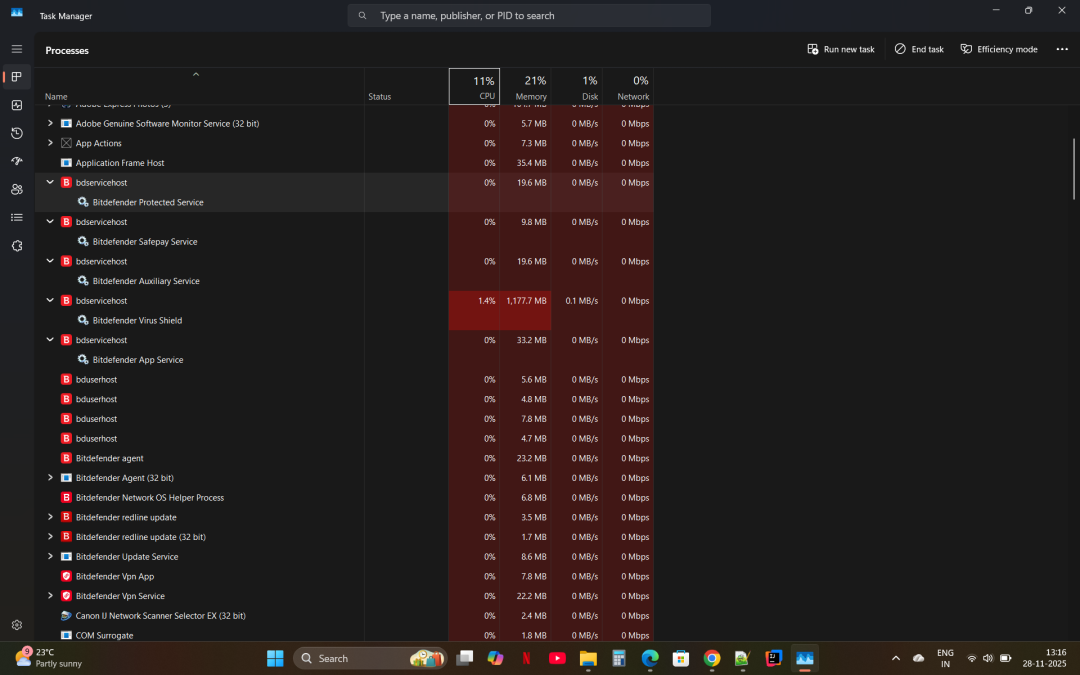Select the COM Surrogate process row
The height and width of the screenshot is (675, 1080).
coord(344,634)
